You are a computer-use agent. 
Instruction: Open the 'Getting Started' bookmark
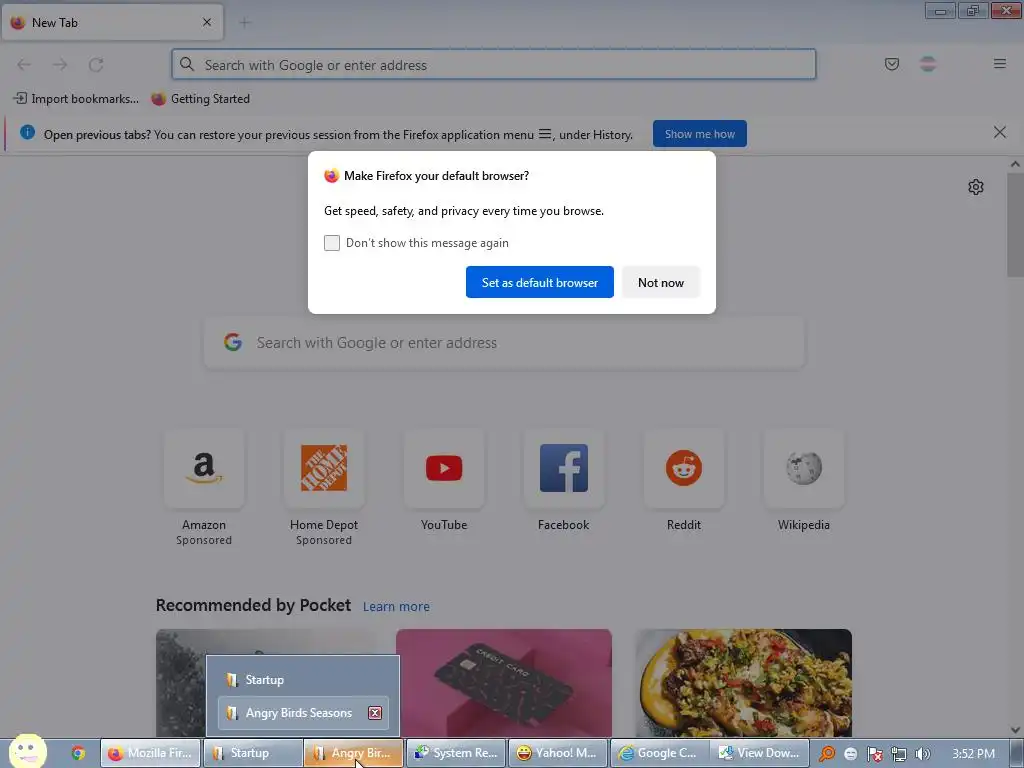200,99
